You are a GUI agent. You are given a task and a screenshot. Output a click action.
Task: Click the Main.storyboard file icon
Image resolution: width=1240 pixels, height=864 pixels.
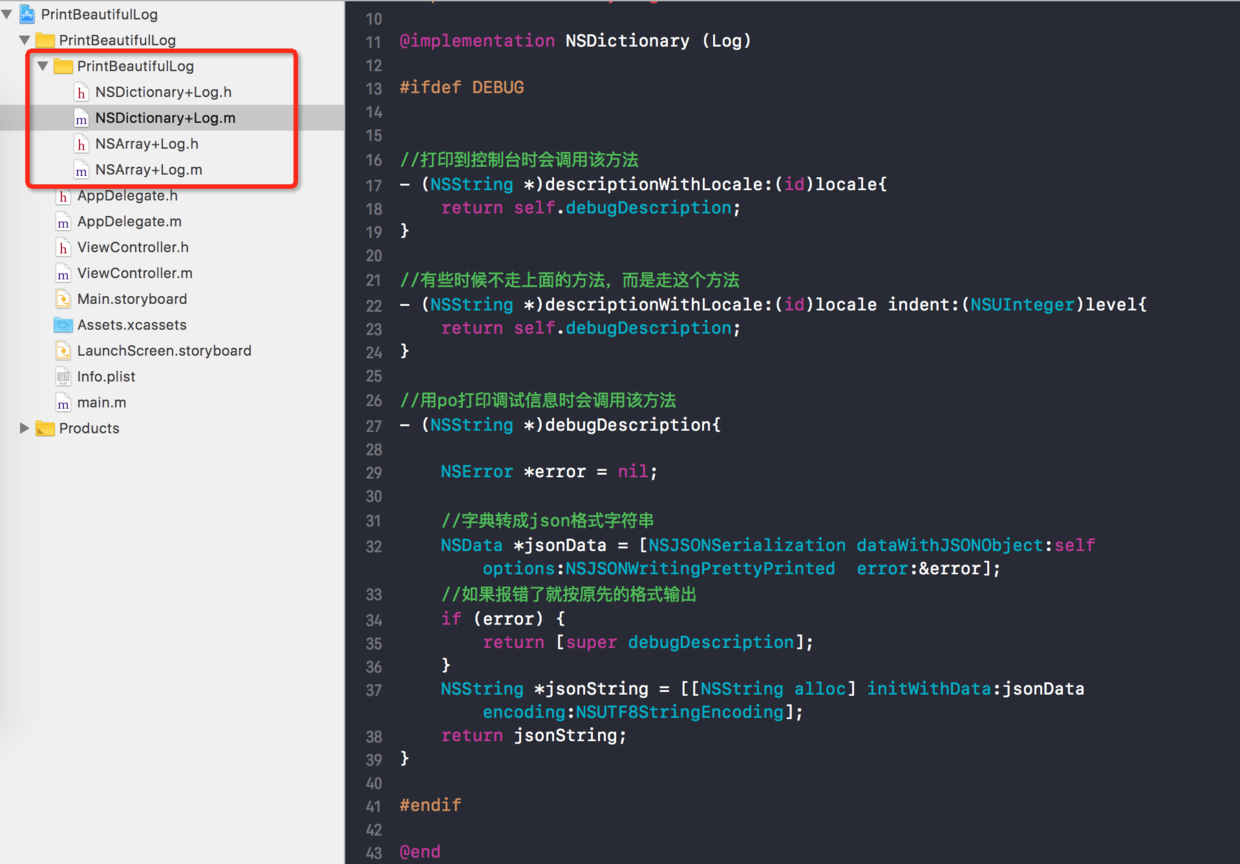[63, 299]
